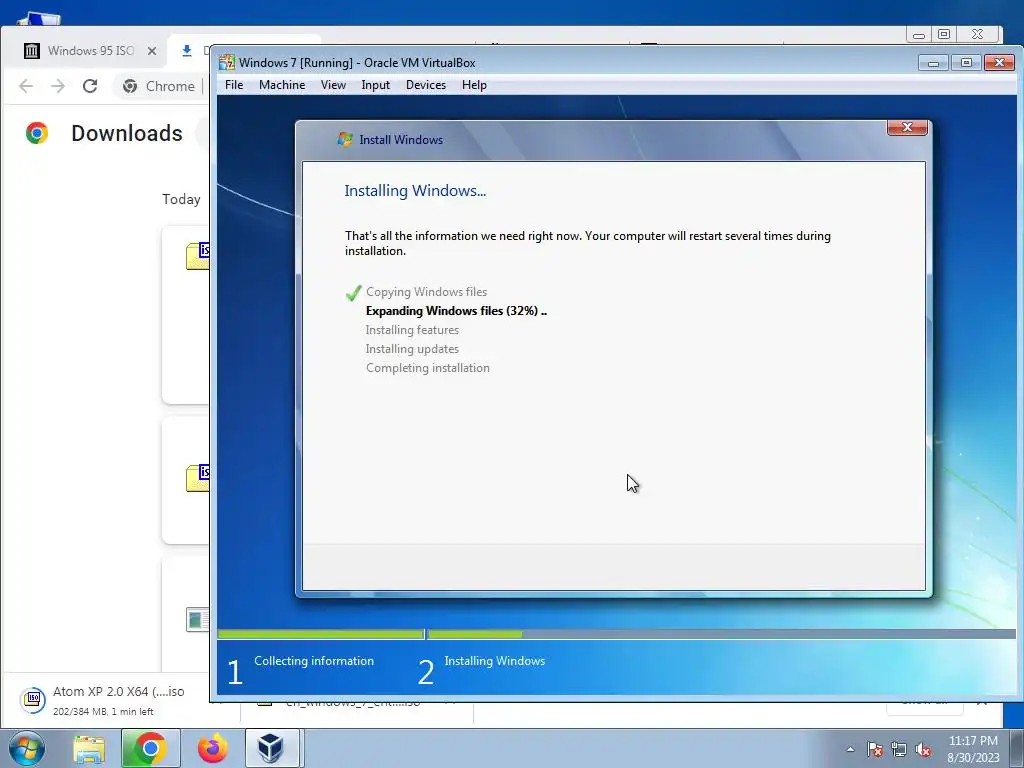
Task: Open the File menu in VirtualBox
Action: coord(234,85)
